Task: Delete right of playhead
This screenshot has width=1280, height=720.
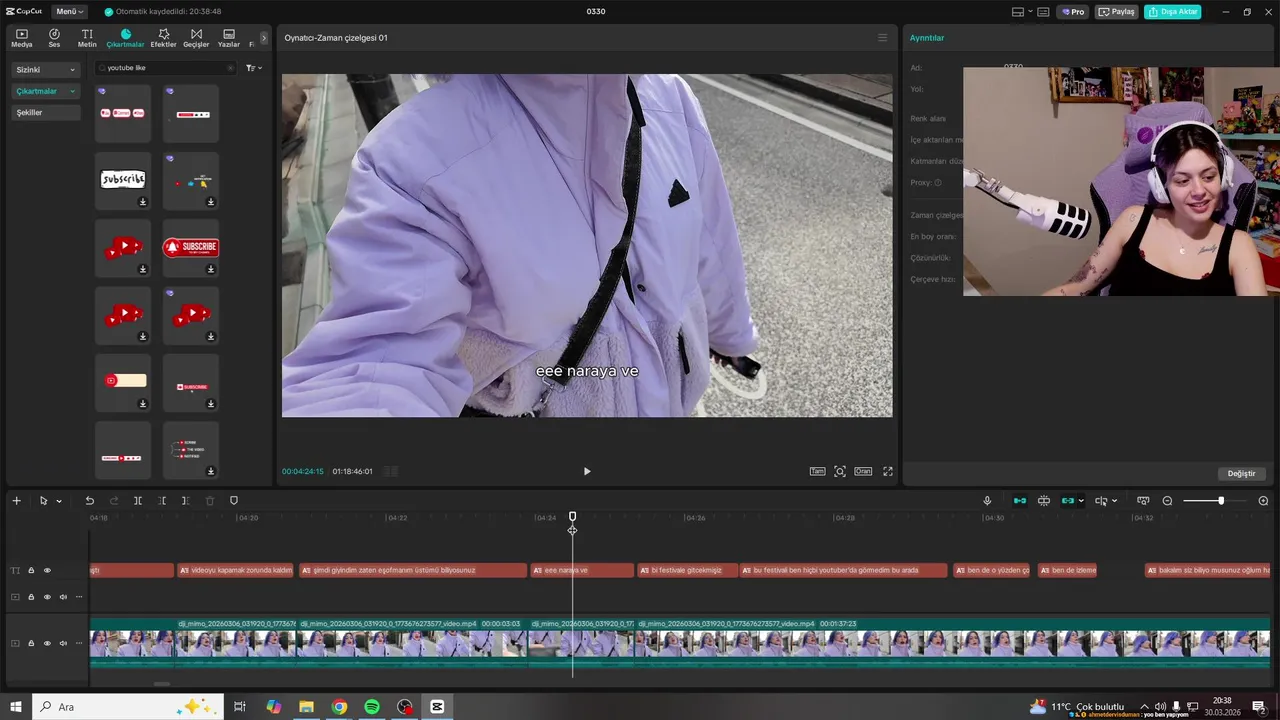Action: 186,501
